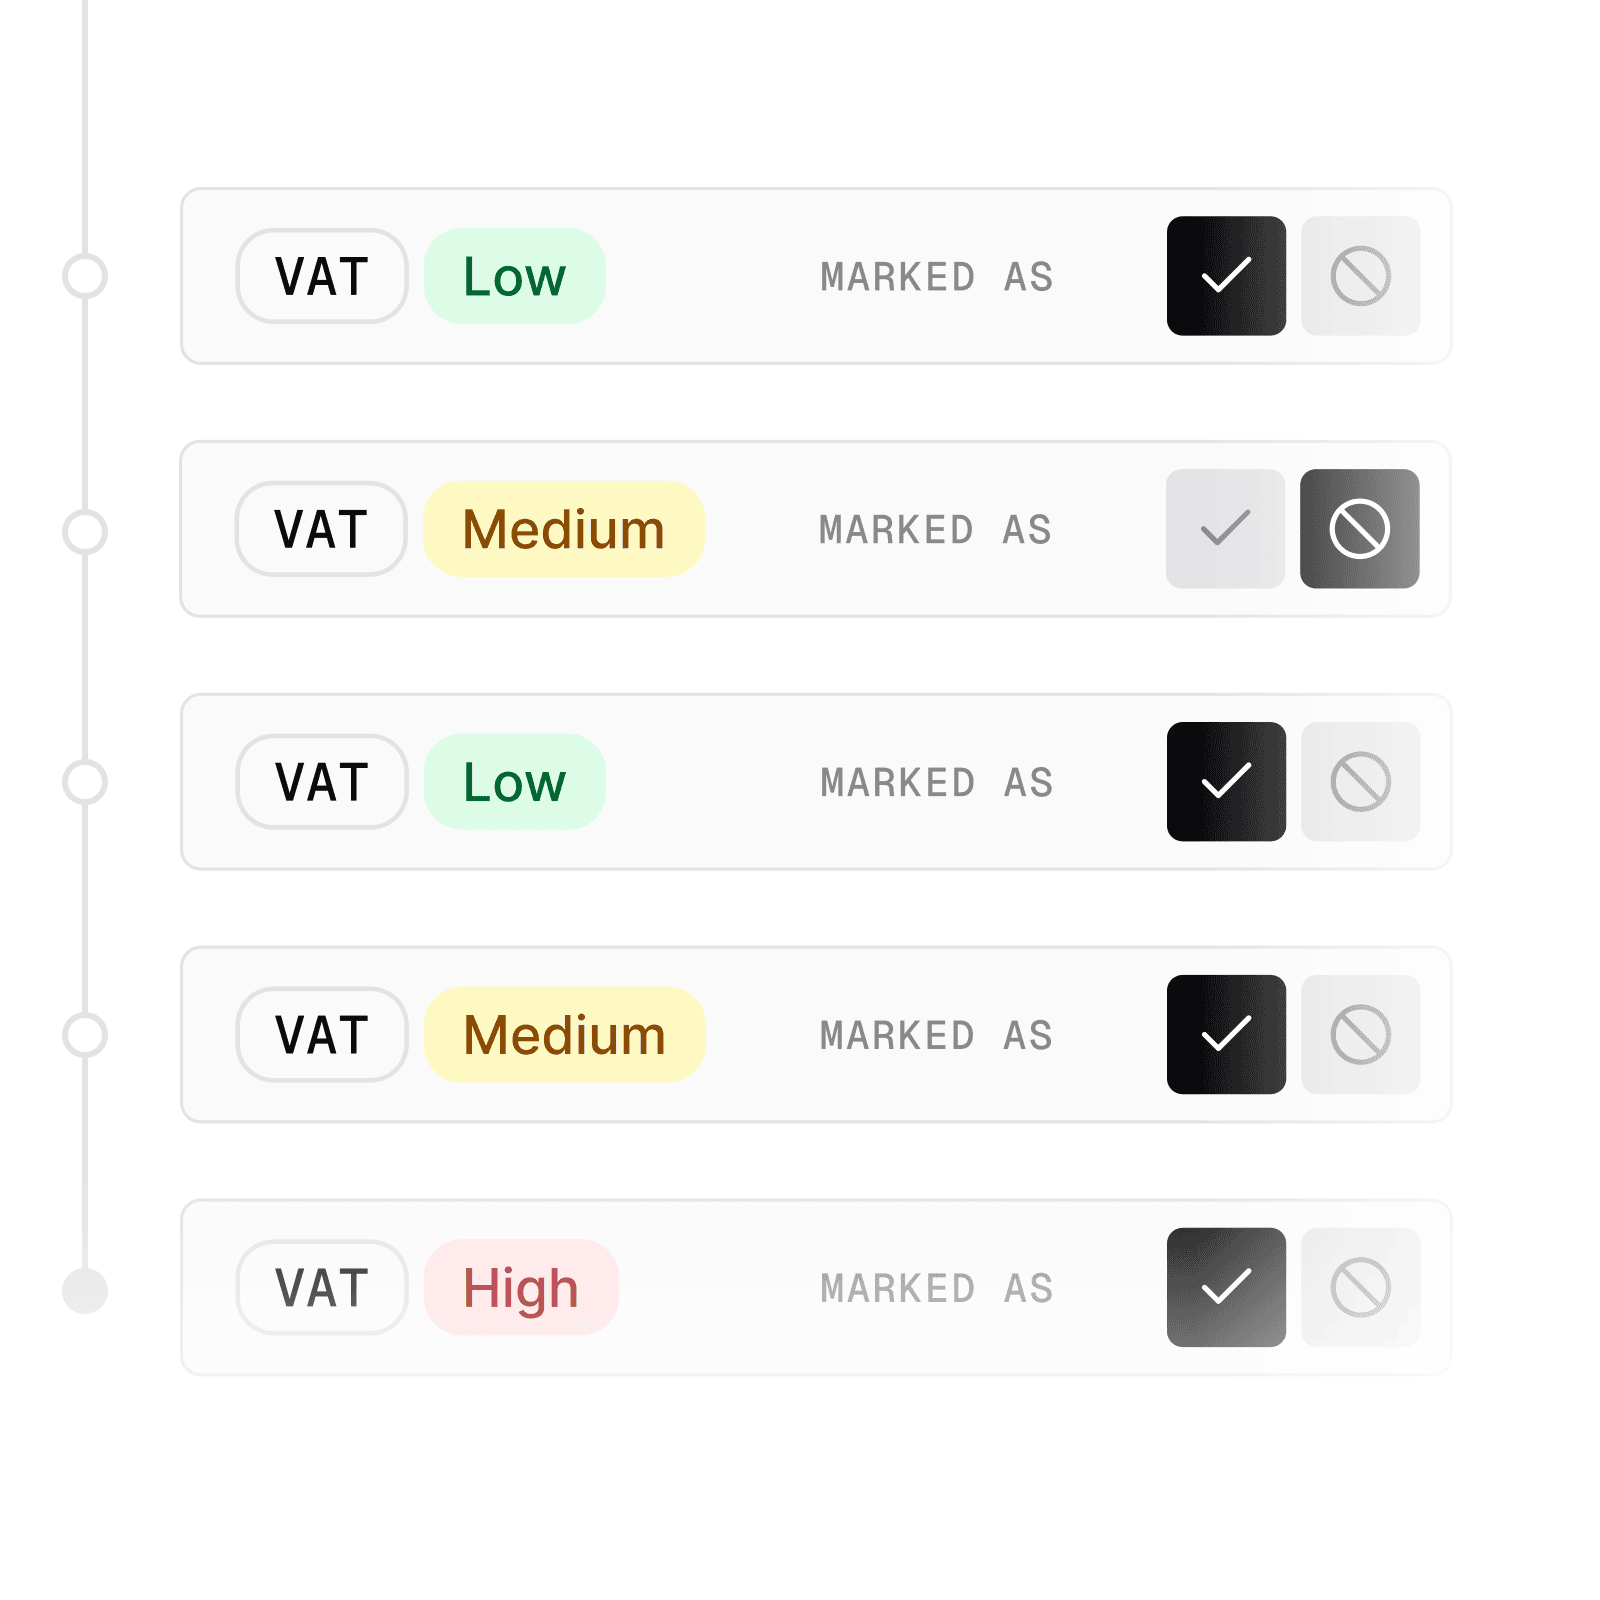This screenshot has height=1600, width=1600.
Task: Click the block icon on the first Low row
Action: click(x=1360, y=276)
